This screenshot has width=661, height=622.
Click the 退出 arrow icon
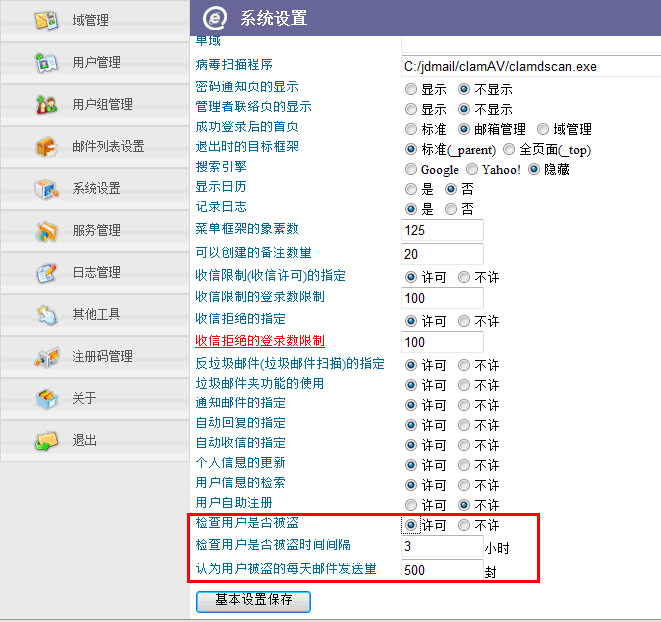click(46, 441)
